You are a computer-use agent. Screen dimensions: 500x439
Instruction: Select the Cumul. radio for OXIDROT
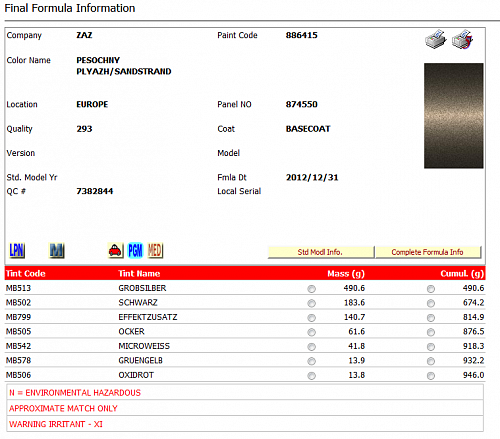coord(431,376)
